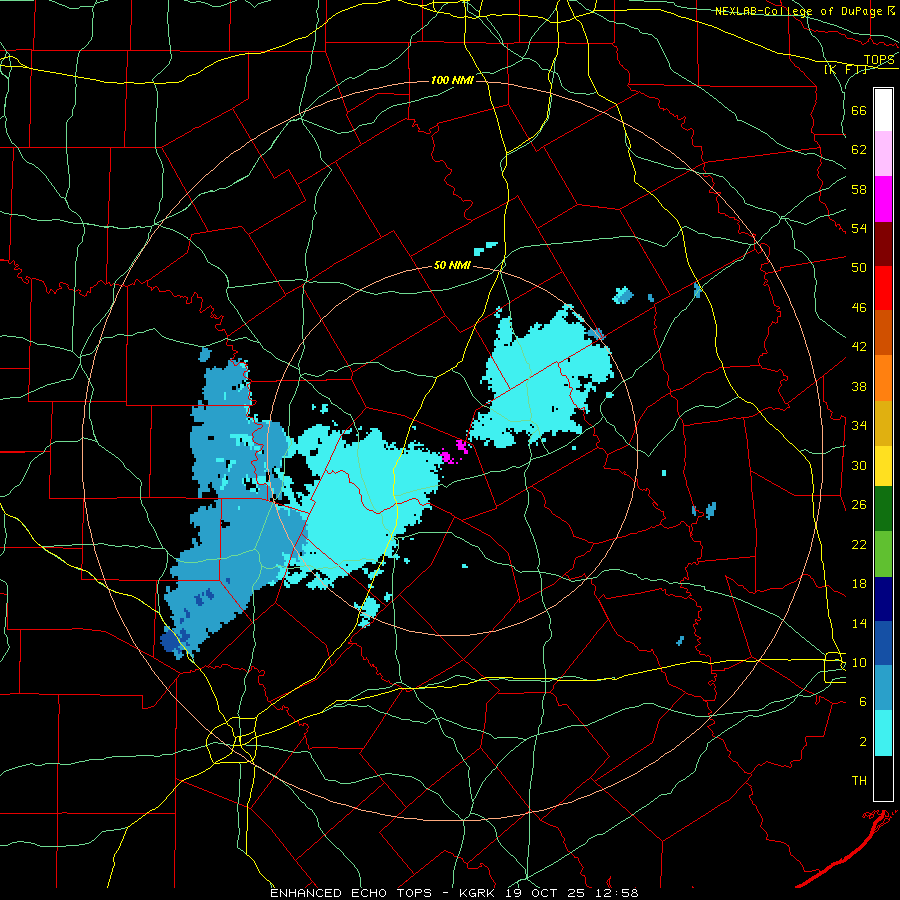
Task: Click the white 66 kft legend swatch
Action: [883, 110]
